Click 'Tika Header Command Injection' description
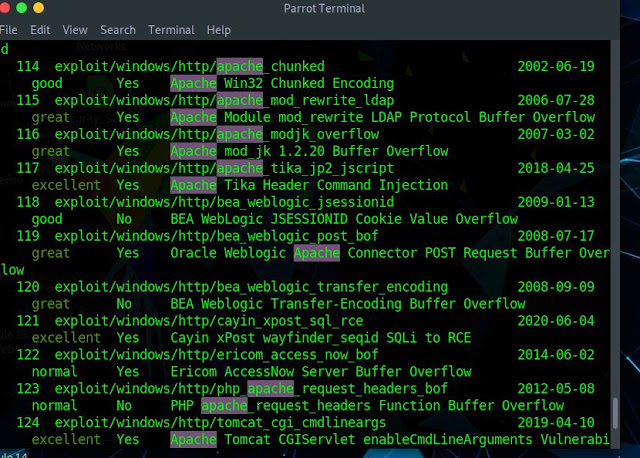 click(x=336, y=185)
